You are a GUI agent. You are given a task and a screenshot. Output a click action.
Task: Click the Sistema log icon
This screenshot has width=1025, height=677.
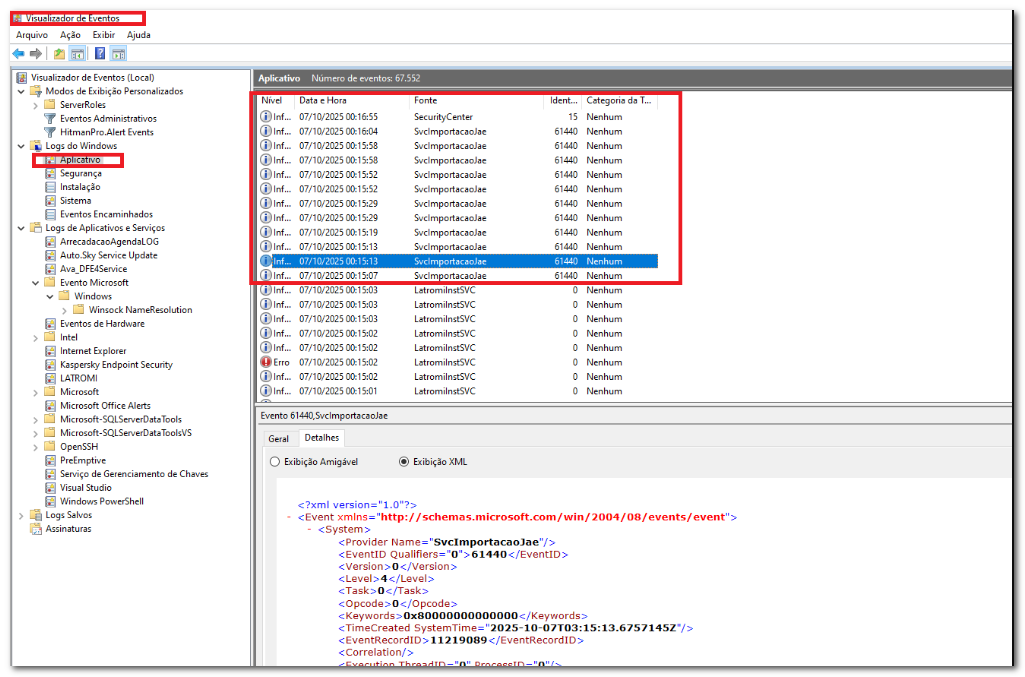pyautogui.click(x=50, y=201)
